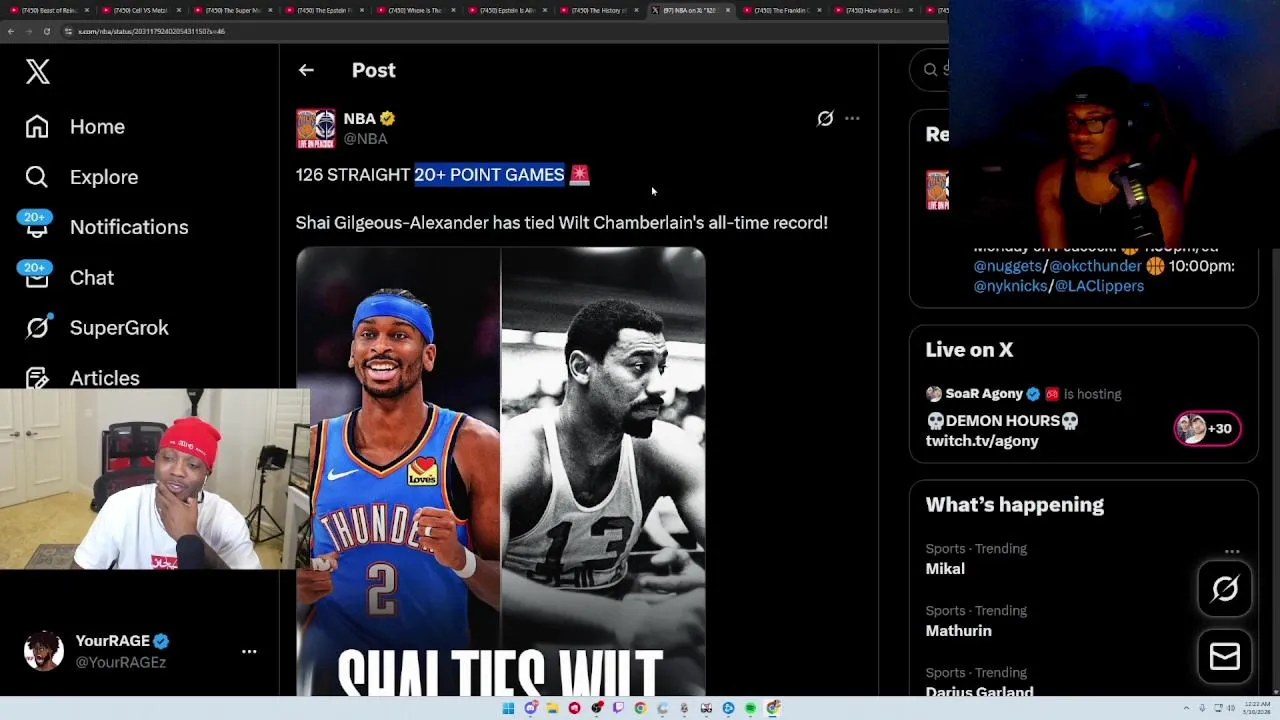The width and height of the screenshot is (1280, 720).
Task: Click the Grok explain icon on the post
Action: (x=825, y=118)
